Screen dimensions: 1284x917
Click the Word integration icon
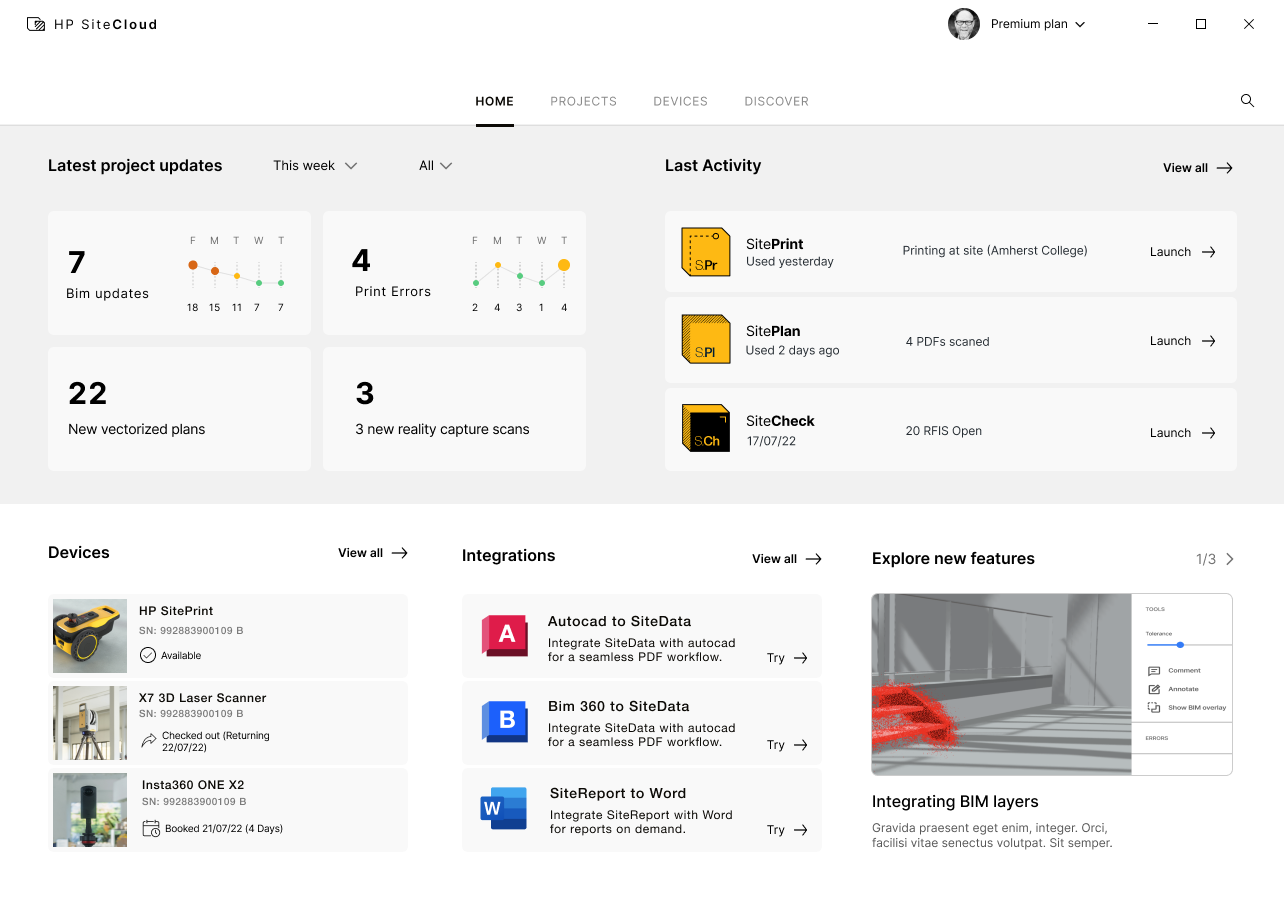[504, 808]
